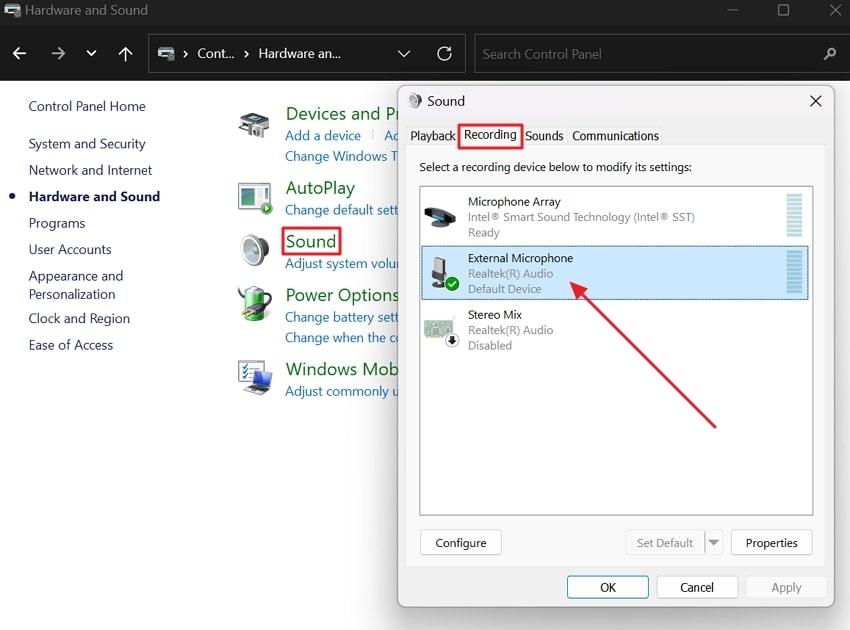Click the Set Default button
850x630 pixels.
pyautogui.click(x=665, y=543)
